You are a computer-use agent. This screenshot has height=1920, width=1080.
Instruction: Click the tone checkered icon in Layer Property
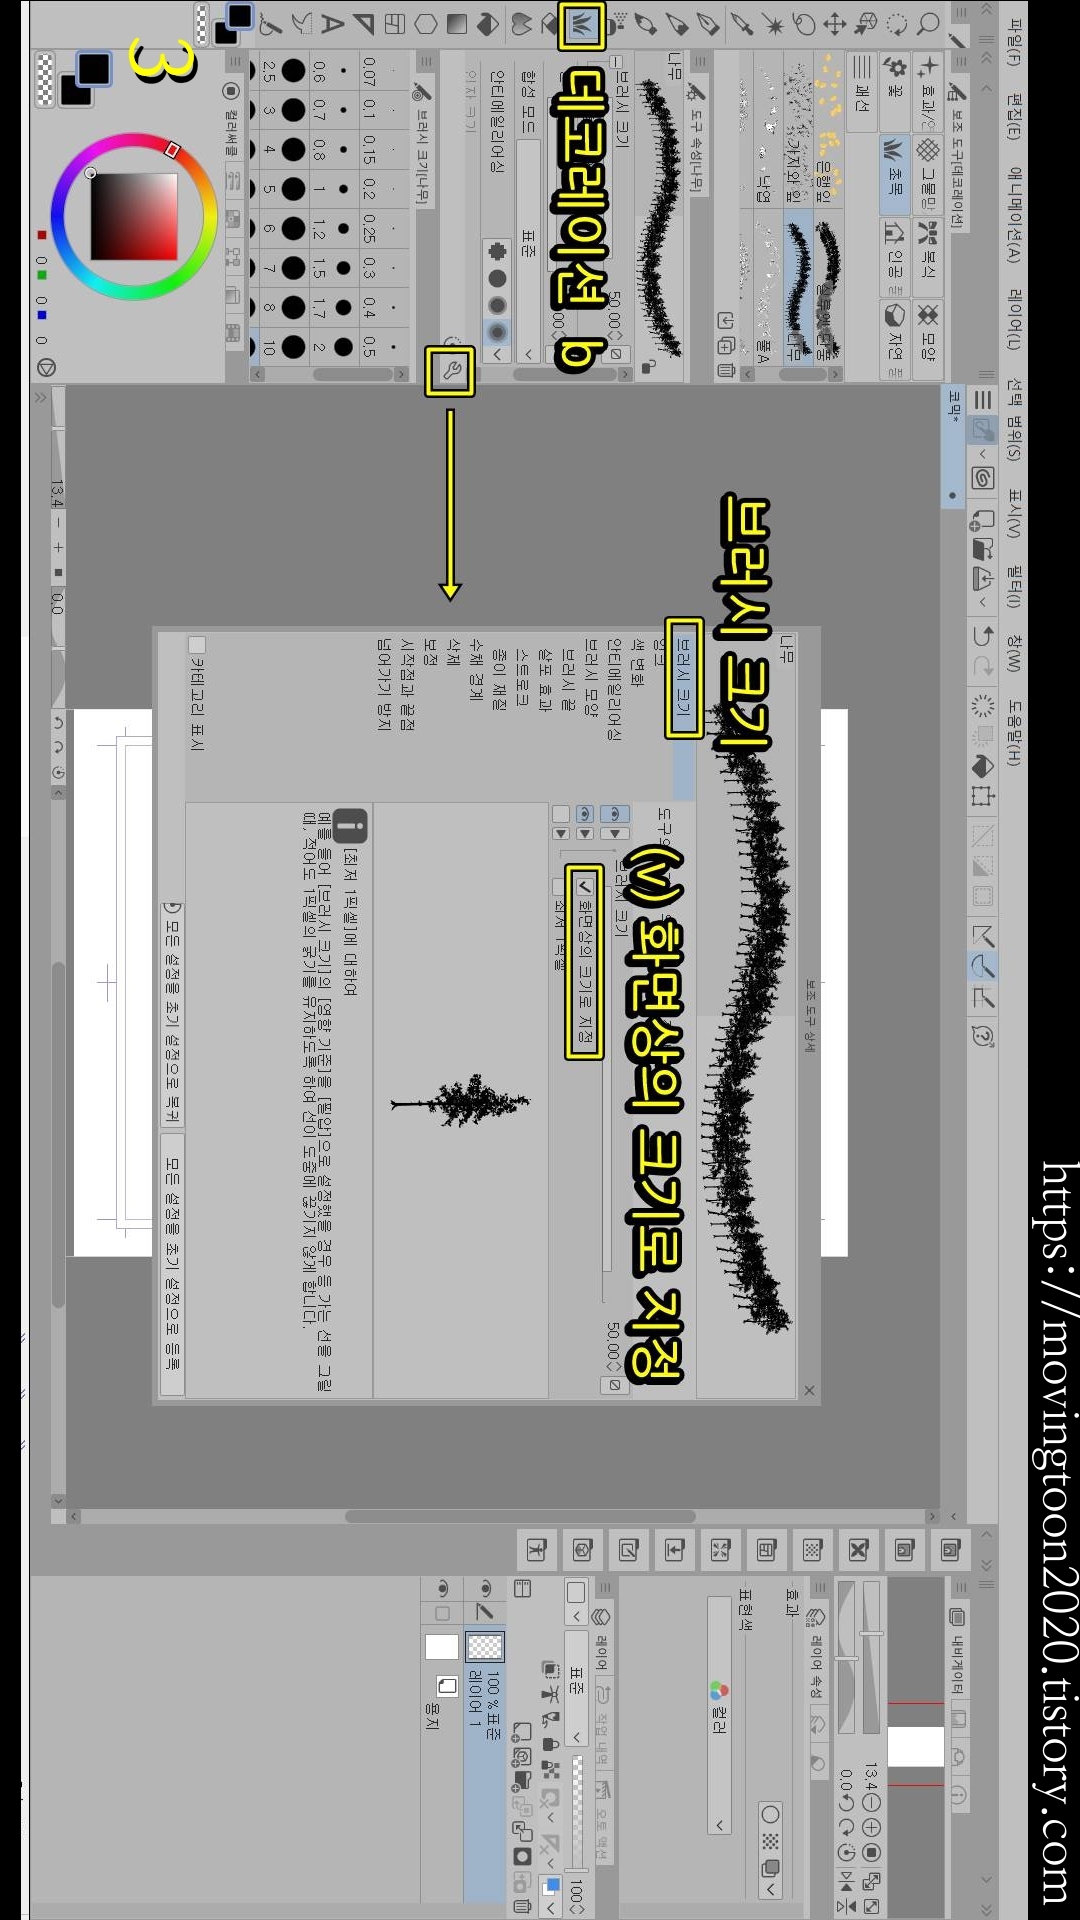pos(770,1841)
